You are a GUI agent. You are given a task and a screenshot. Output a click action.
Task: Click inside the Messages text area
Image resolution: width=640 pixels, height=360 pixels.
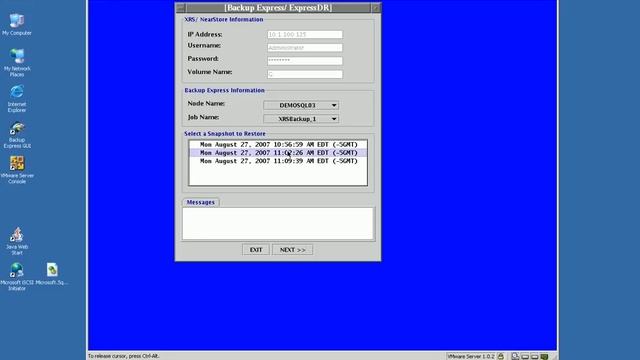tap(278, 223)
